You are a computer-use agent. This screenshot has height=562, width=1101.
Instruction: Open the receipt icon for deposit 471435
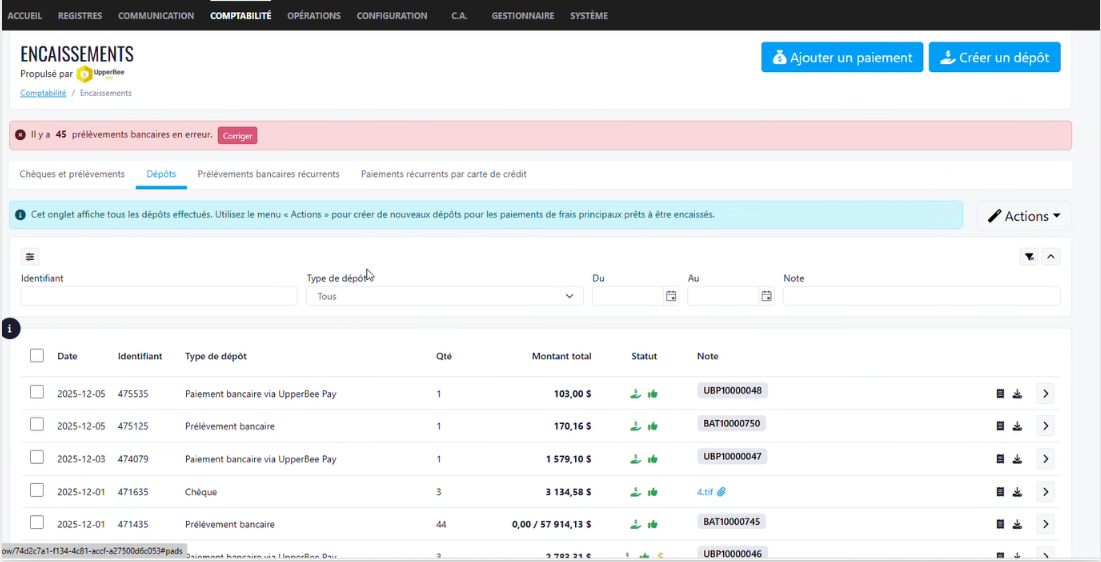tap(1001, 525)
